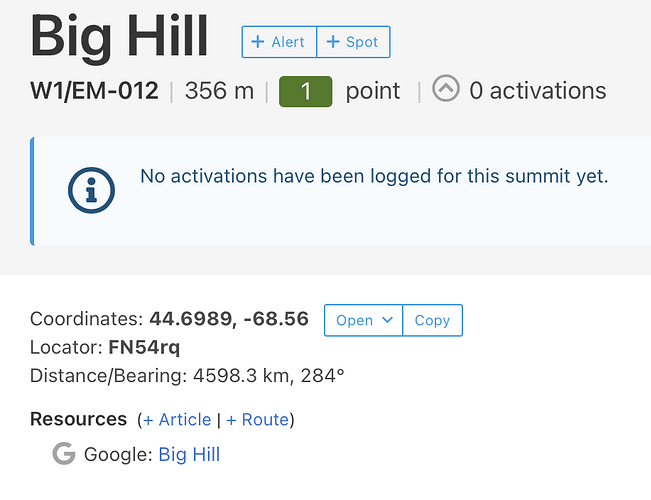Click the activations chevron-up circle icon
Screen dimensions: 651x500
pos(446,90)
